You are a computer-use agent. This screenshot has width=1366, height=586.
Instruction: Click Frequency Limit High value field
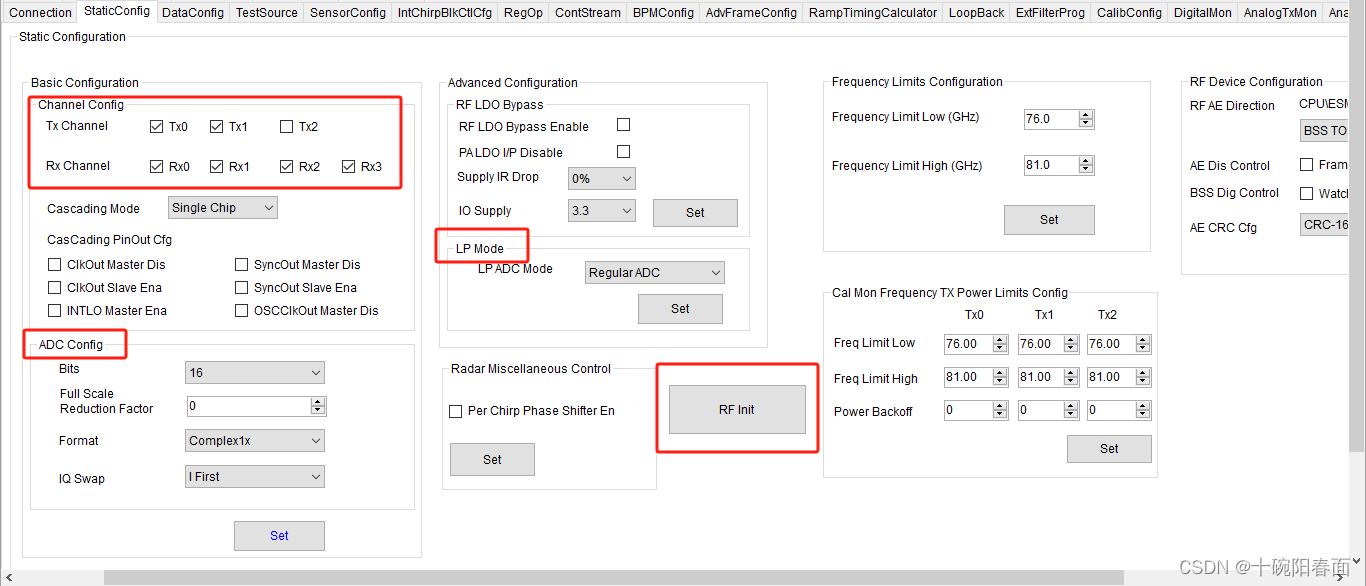tap(1051, 165)
